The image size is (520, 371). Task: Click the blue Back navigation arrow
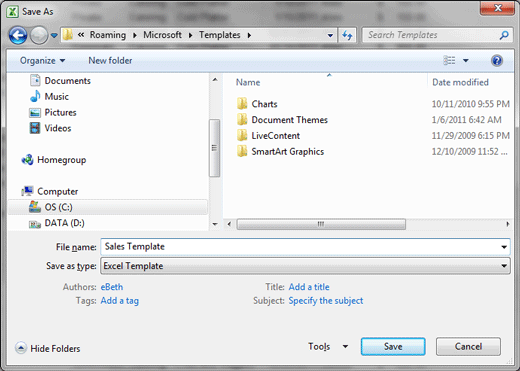coord(18,35)
